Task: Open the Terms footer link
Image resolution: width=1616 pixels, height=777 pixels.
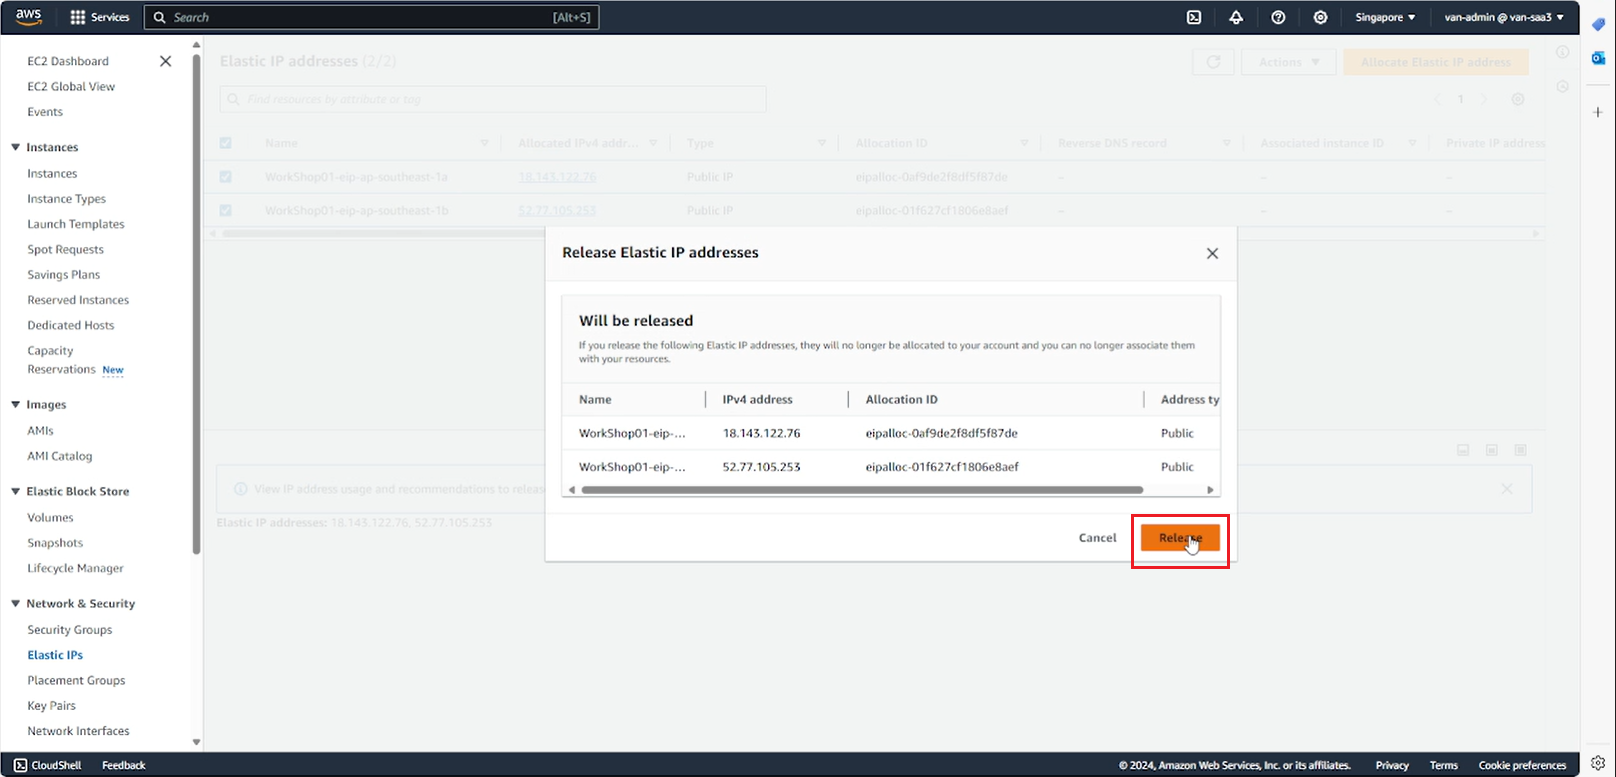Action: pyautogui.click(x=1443, y=765)
